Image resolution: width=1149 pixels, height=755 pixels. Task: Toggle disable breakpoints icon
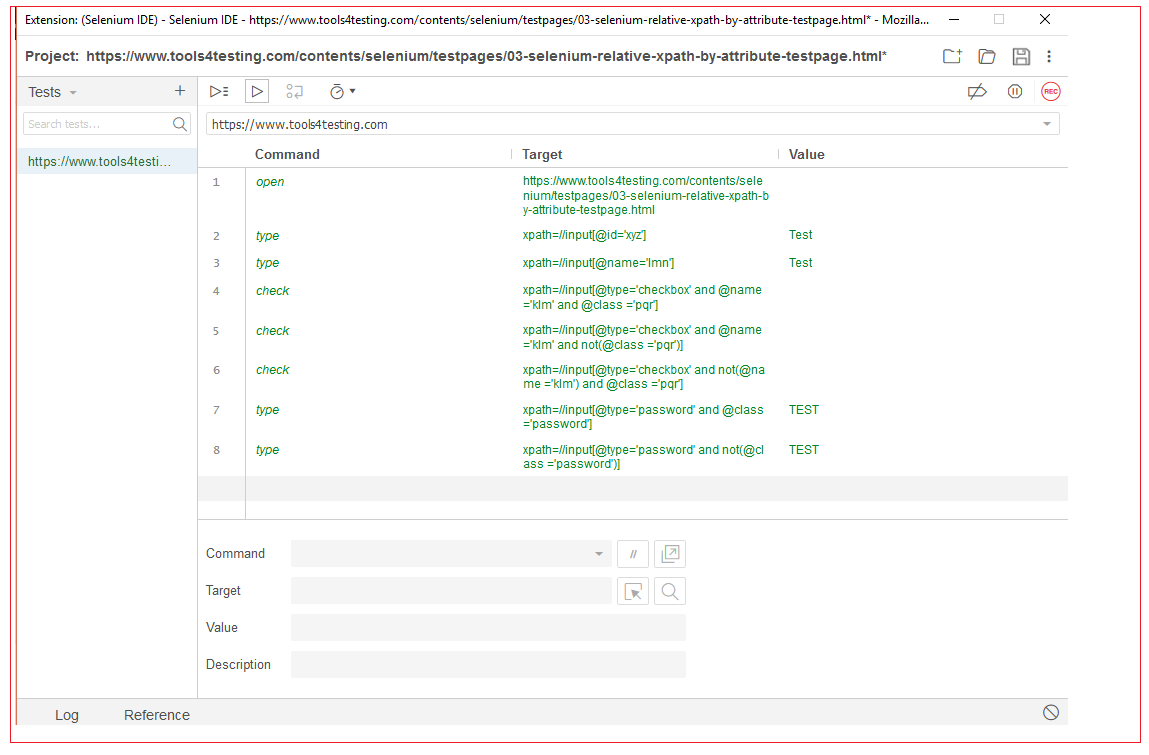click(977, 92)
